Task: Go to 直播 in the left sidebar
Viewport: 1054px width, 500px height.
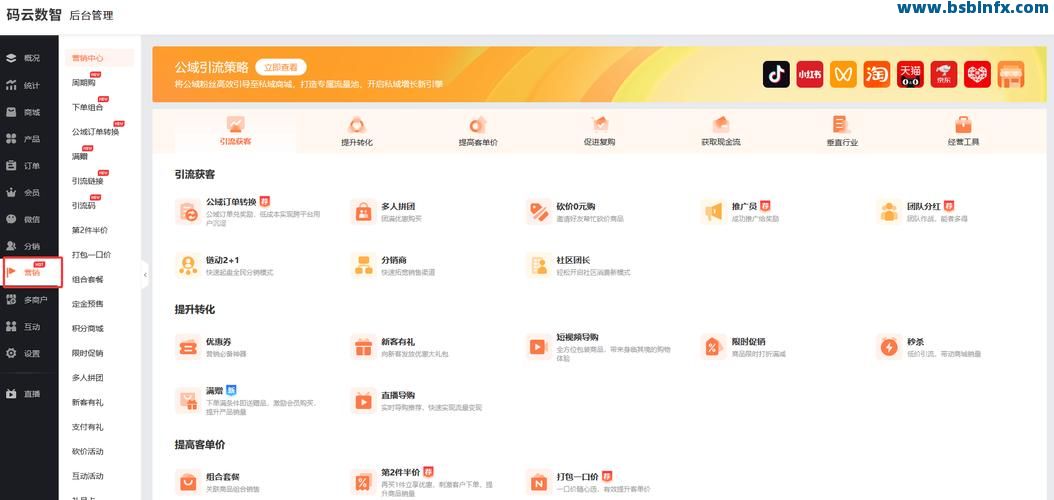Action: (32, 394)
